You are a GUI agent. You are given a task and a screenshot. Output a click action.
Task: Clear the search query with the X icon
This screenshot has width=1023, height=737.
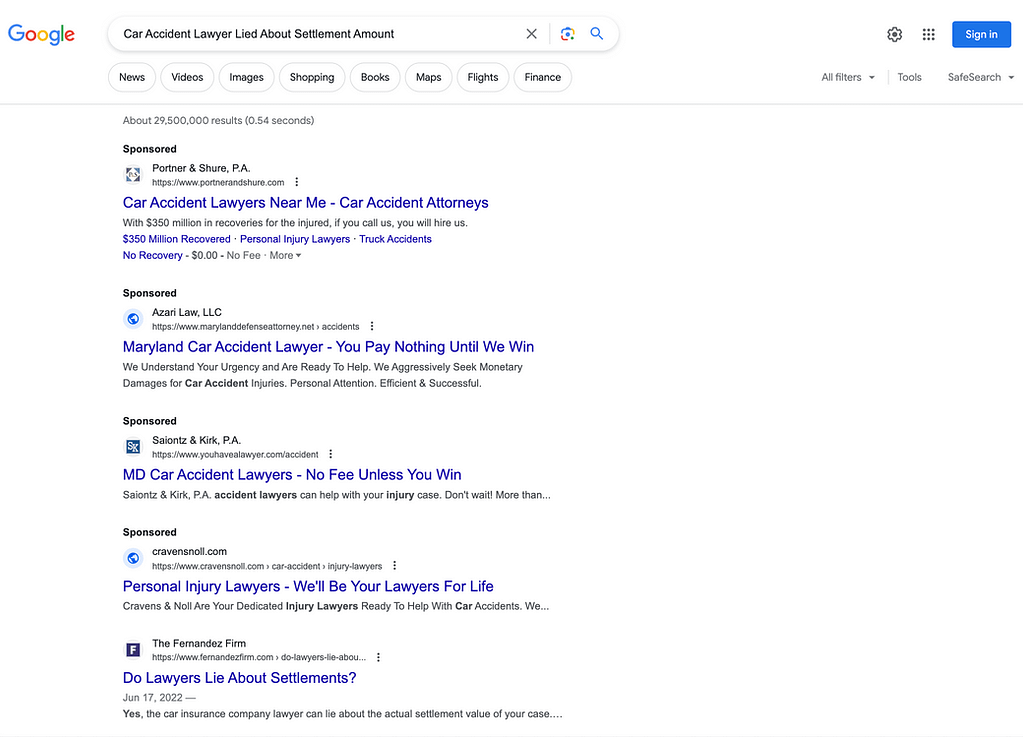[531, 33]
